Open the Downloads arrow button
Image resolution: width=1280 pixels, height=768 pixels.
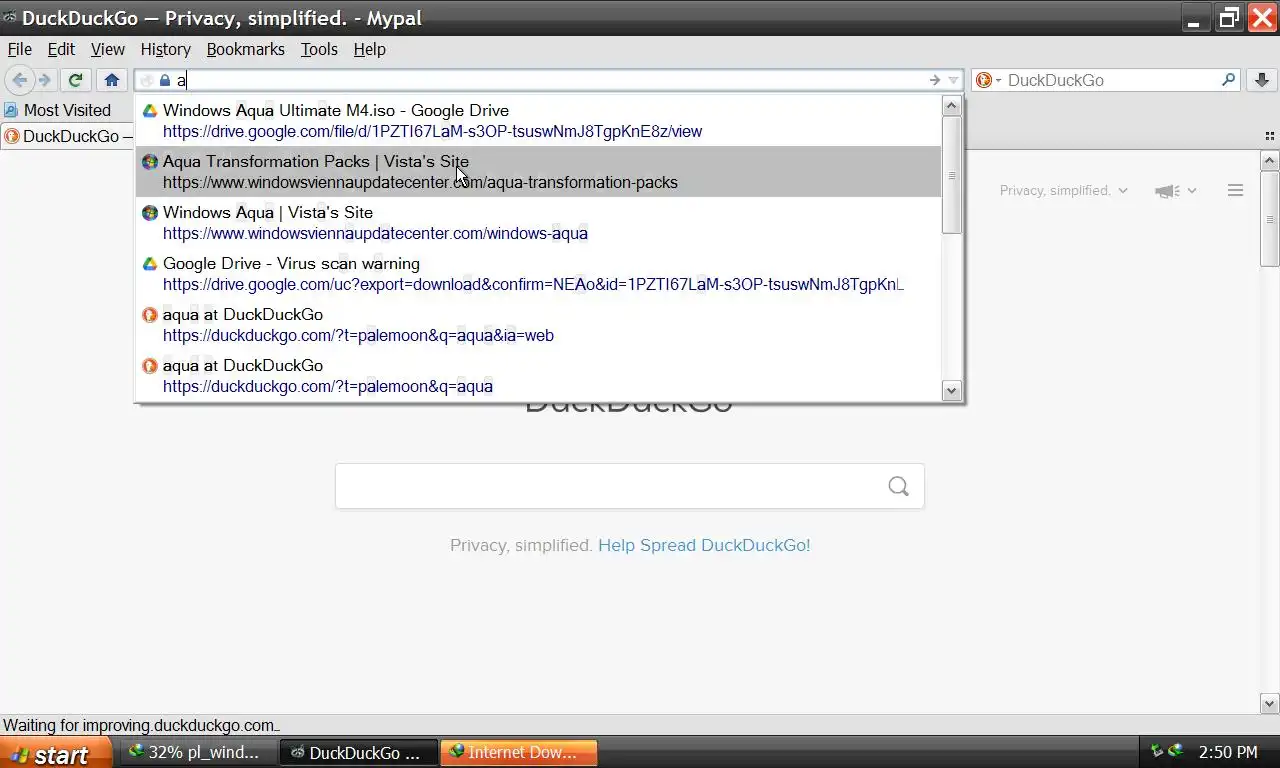tap(1262, 80)
